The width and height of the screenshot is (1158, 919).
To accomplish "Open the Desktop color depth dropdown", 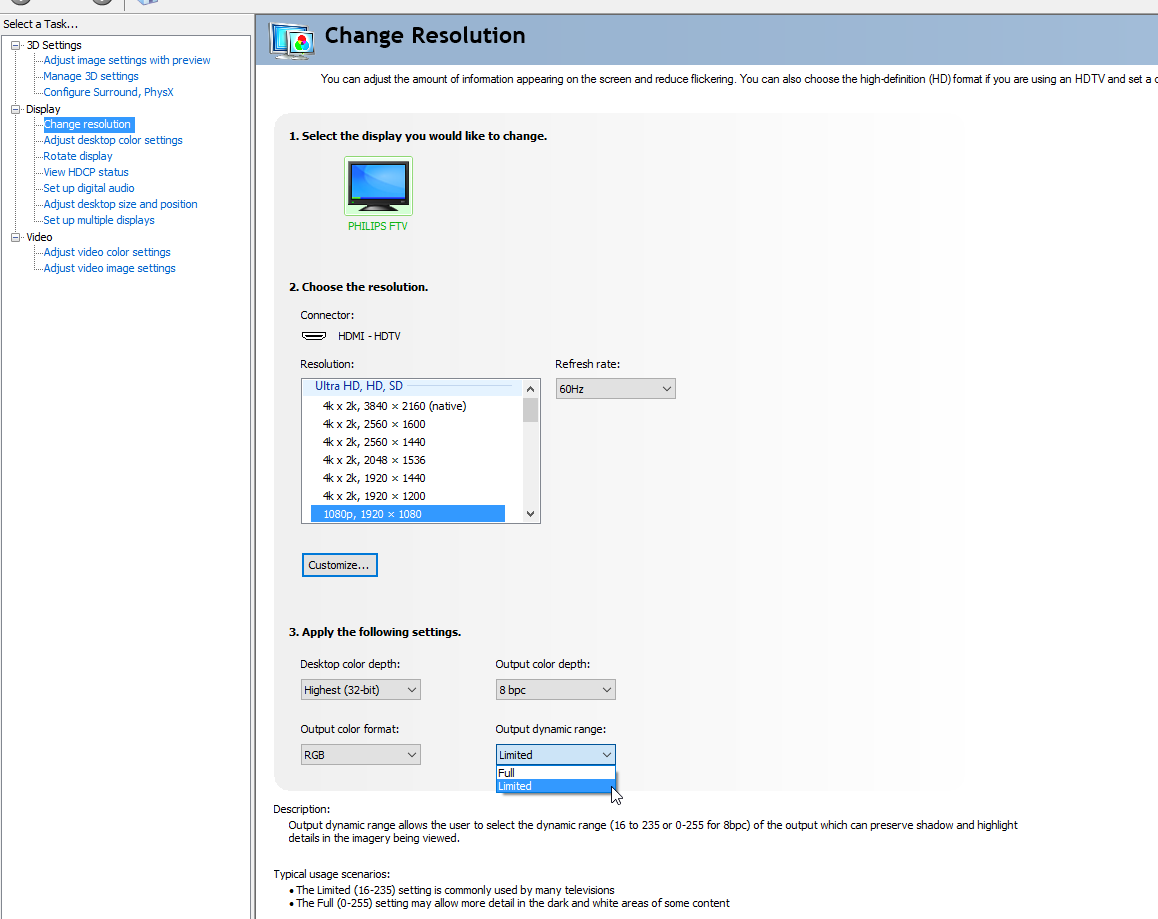I will pos(360,690).
